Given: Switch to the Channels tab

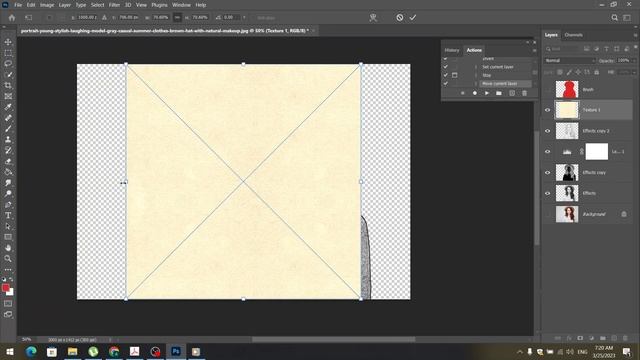Looking at the screenshot, I should pos(573,35).
